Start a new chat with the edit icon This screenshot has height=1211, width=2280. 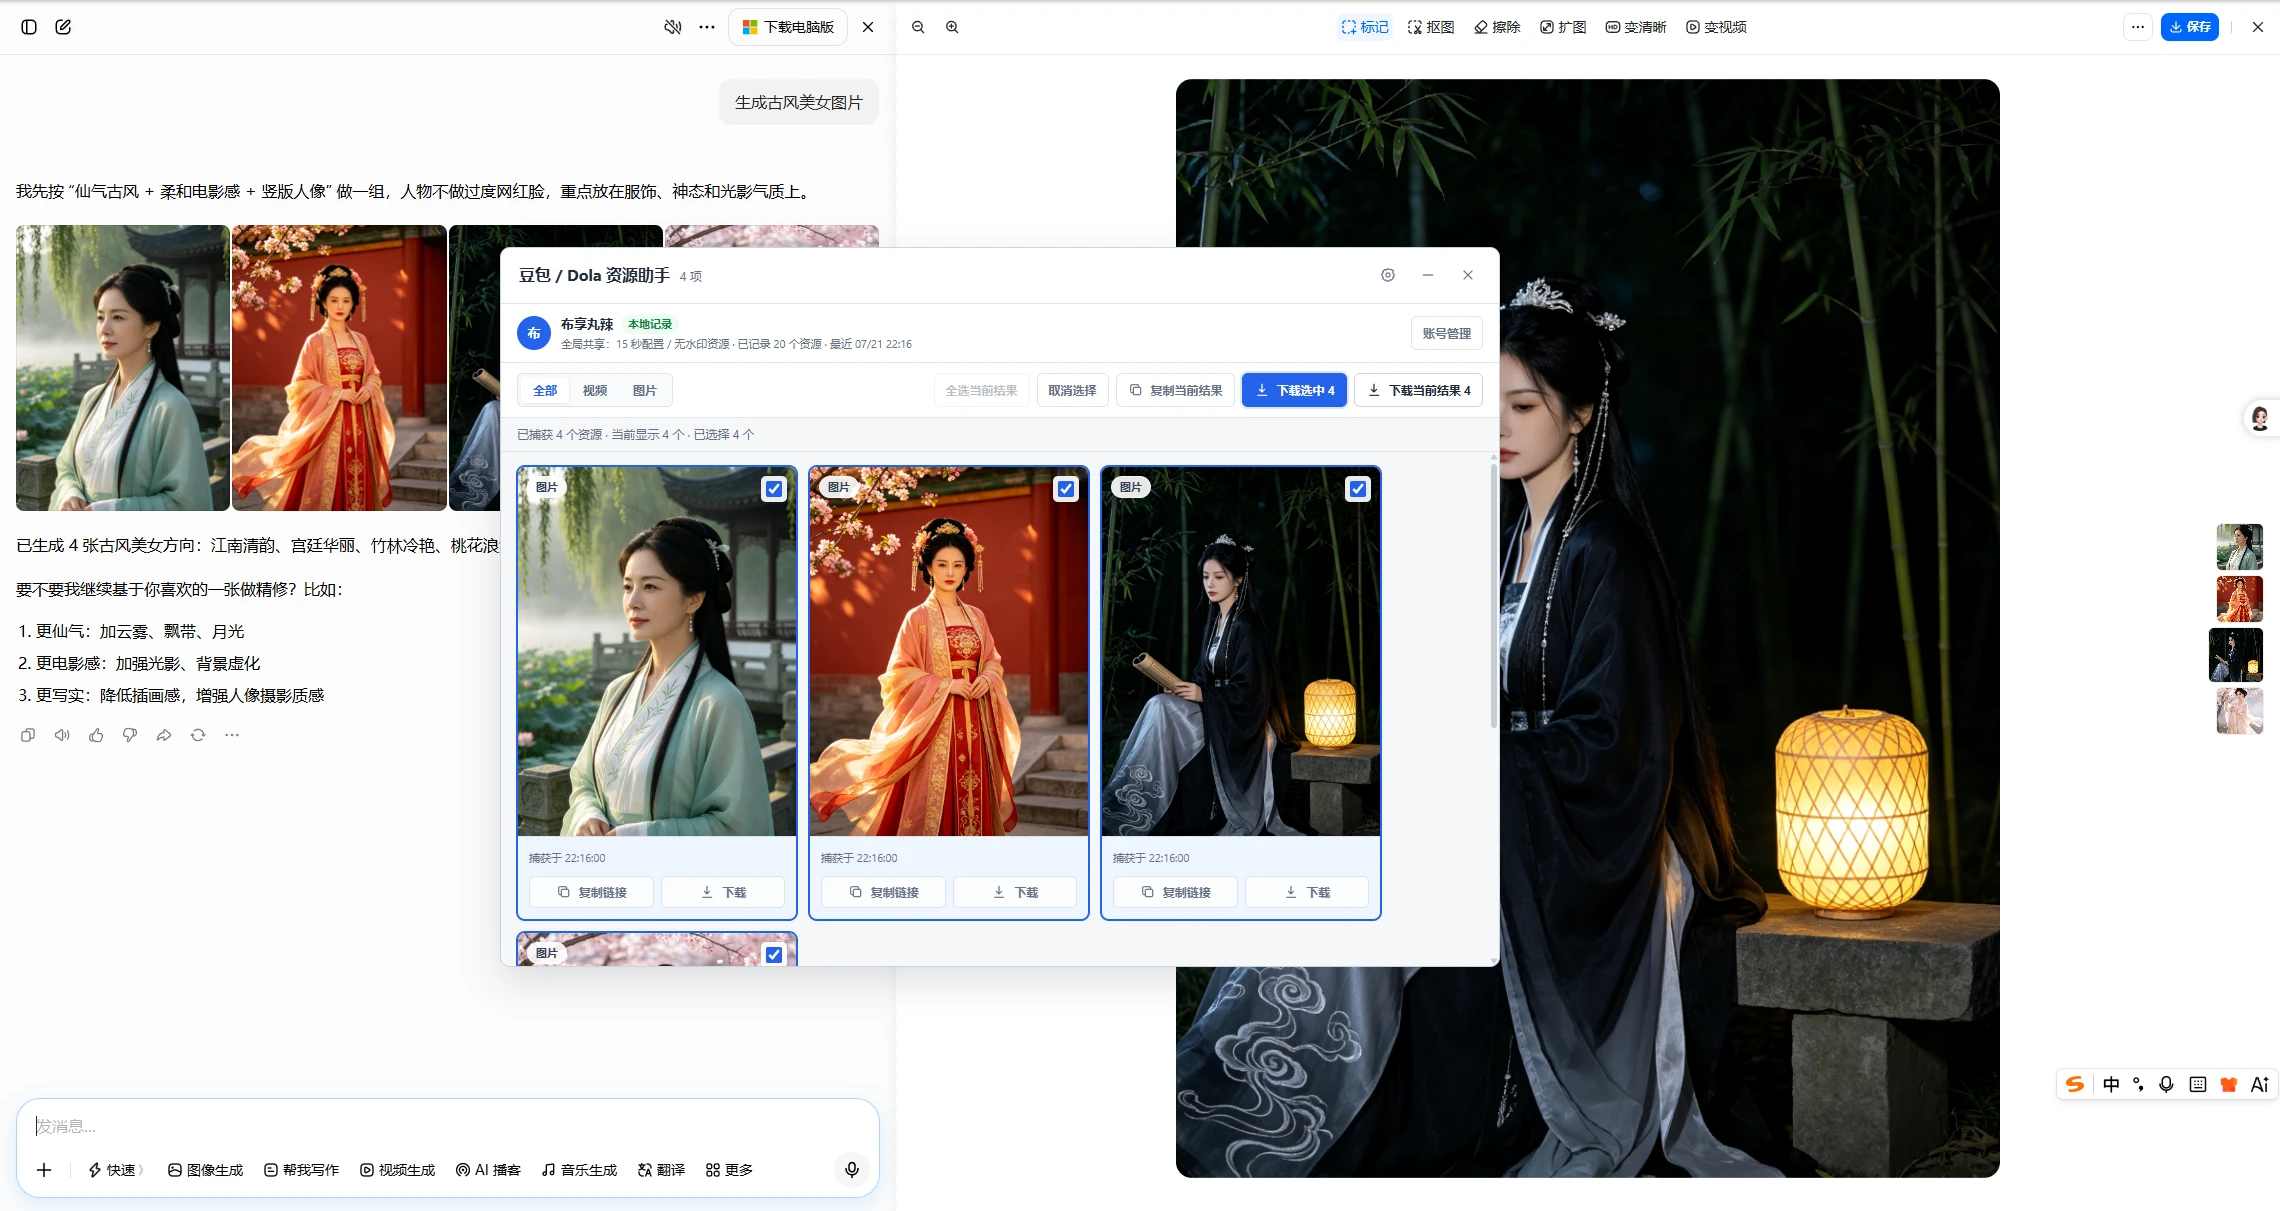pyautogui.click(x=63, y=27)
